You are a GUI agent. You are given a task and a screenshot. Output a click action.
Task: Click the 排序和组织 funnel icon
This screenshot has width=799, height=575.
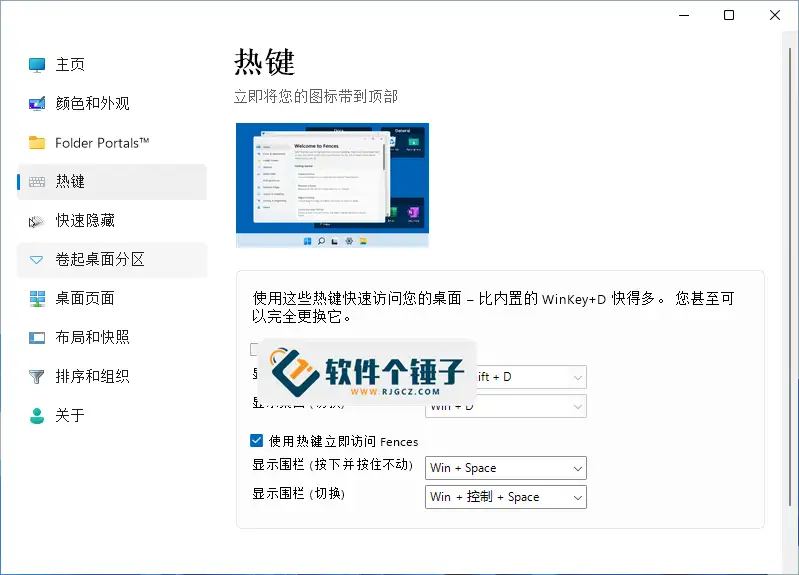point(37,377)
